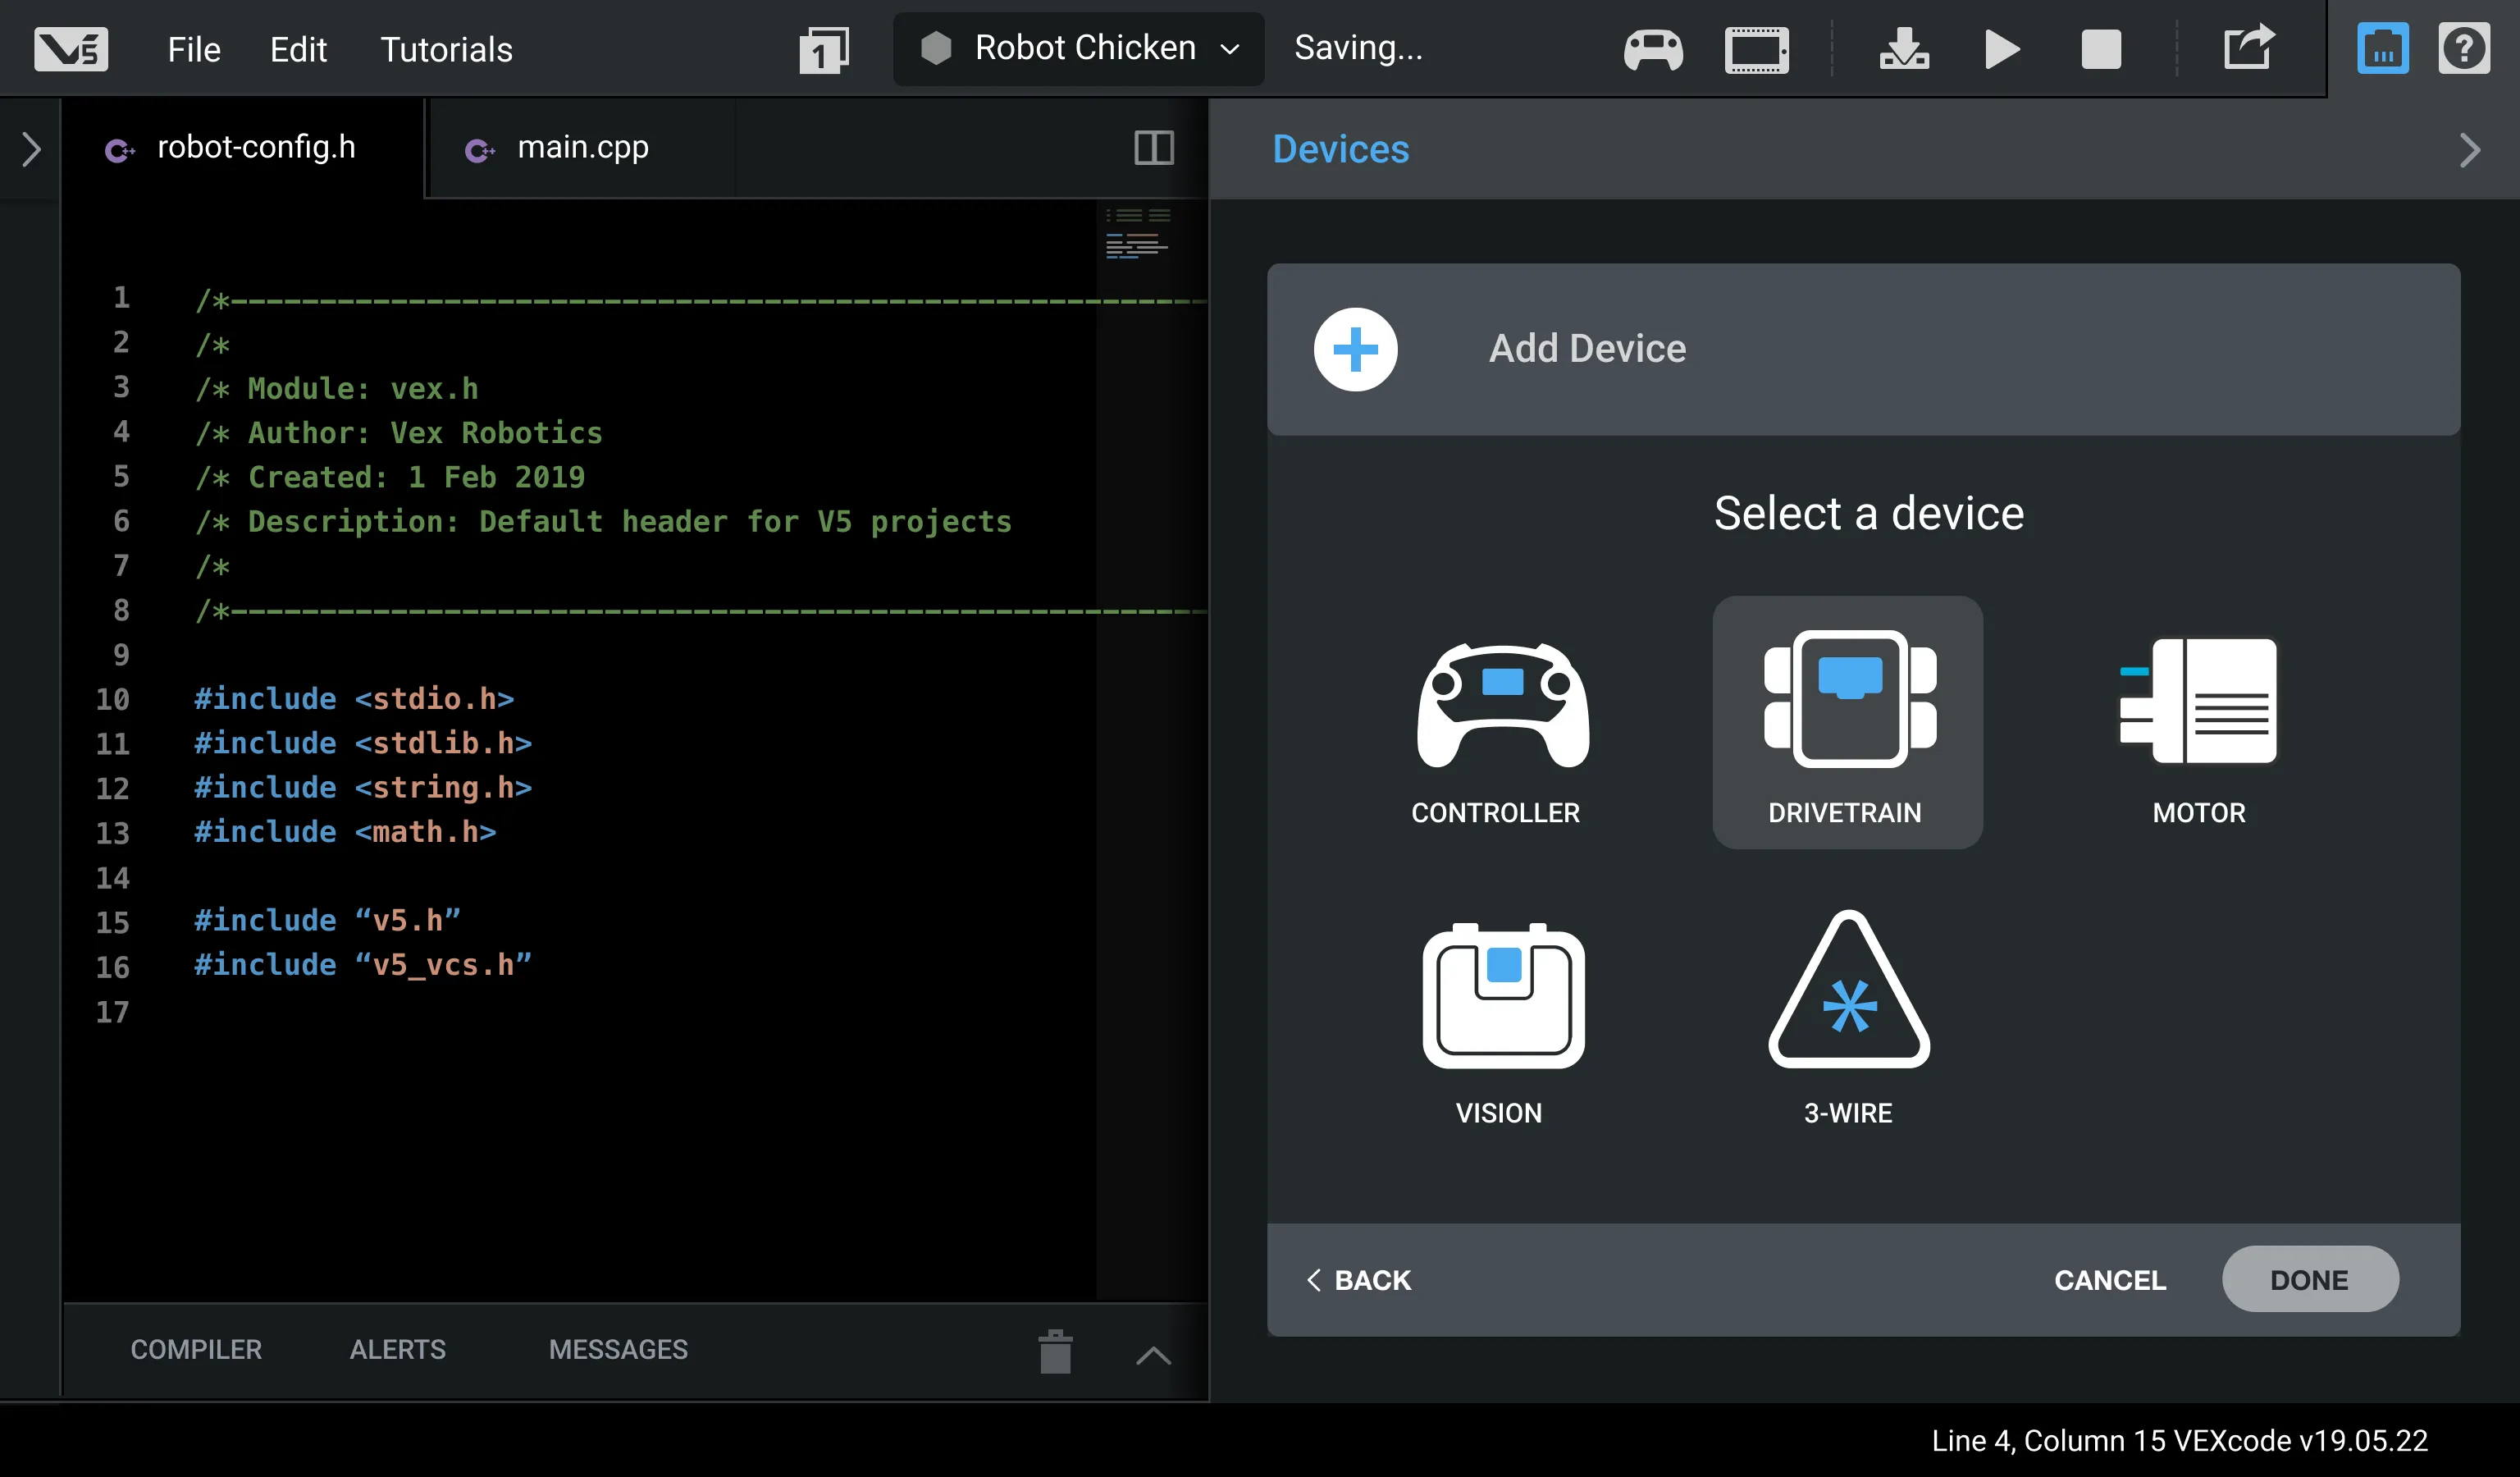
Task: Open the Tutorials menu
Action: (446, 49)
